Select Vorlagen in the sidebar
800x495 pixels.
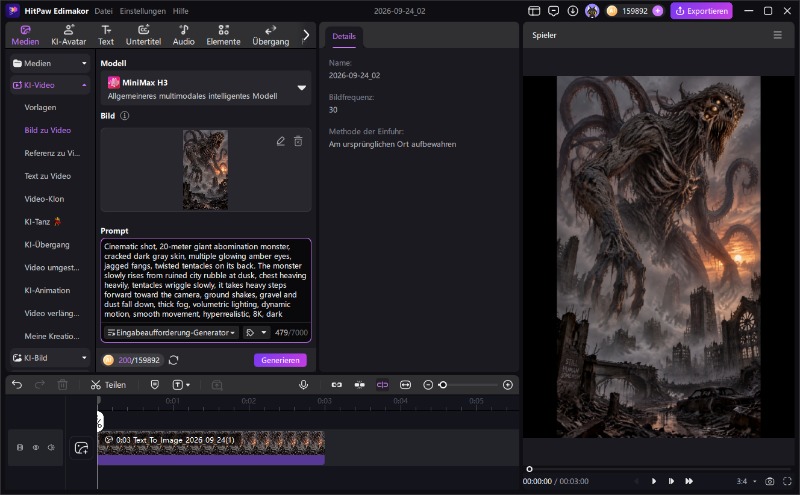tap(40, 107)
